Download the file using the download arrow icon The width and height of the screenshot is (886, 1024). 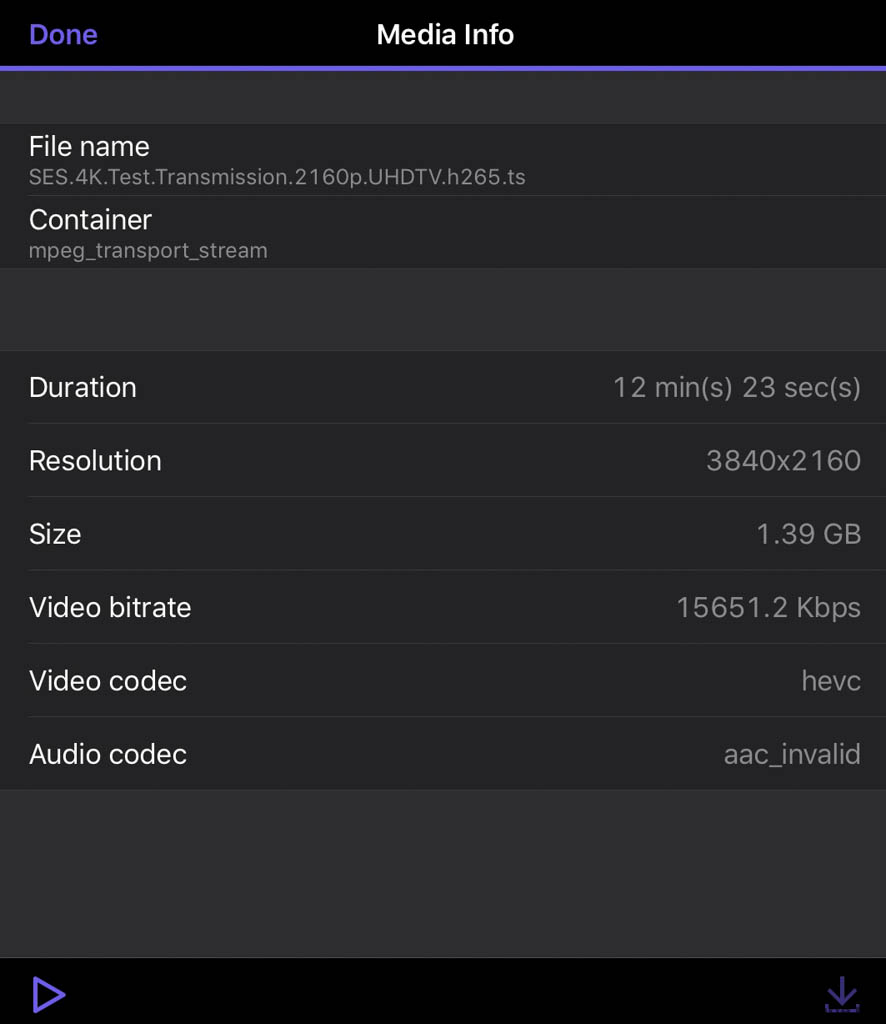coord(842,994)
